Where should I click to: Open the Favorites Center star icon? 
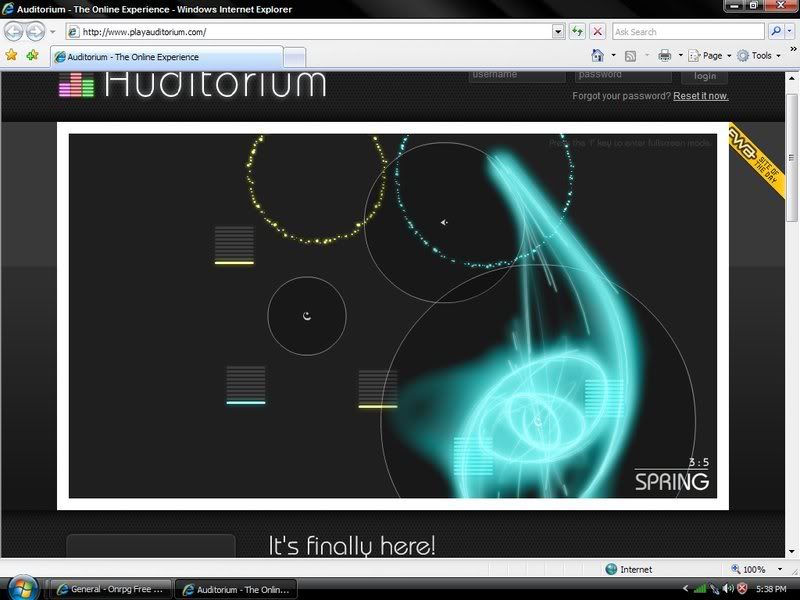12,56
